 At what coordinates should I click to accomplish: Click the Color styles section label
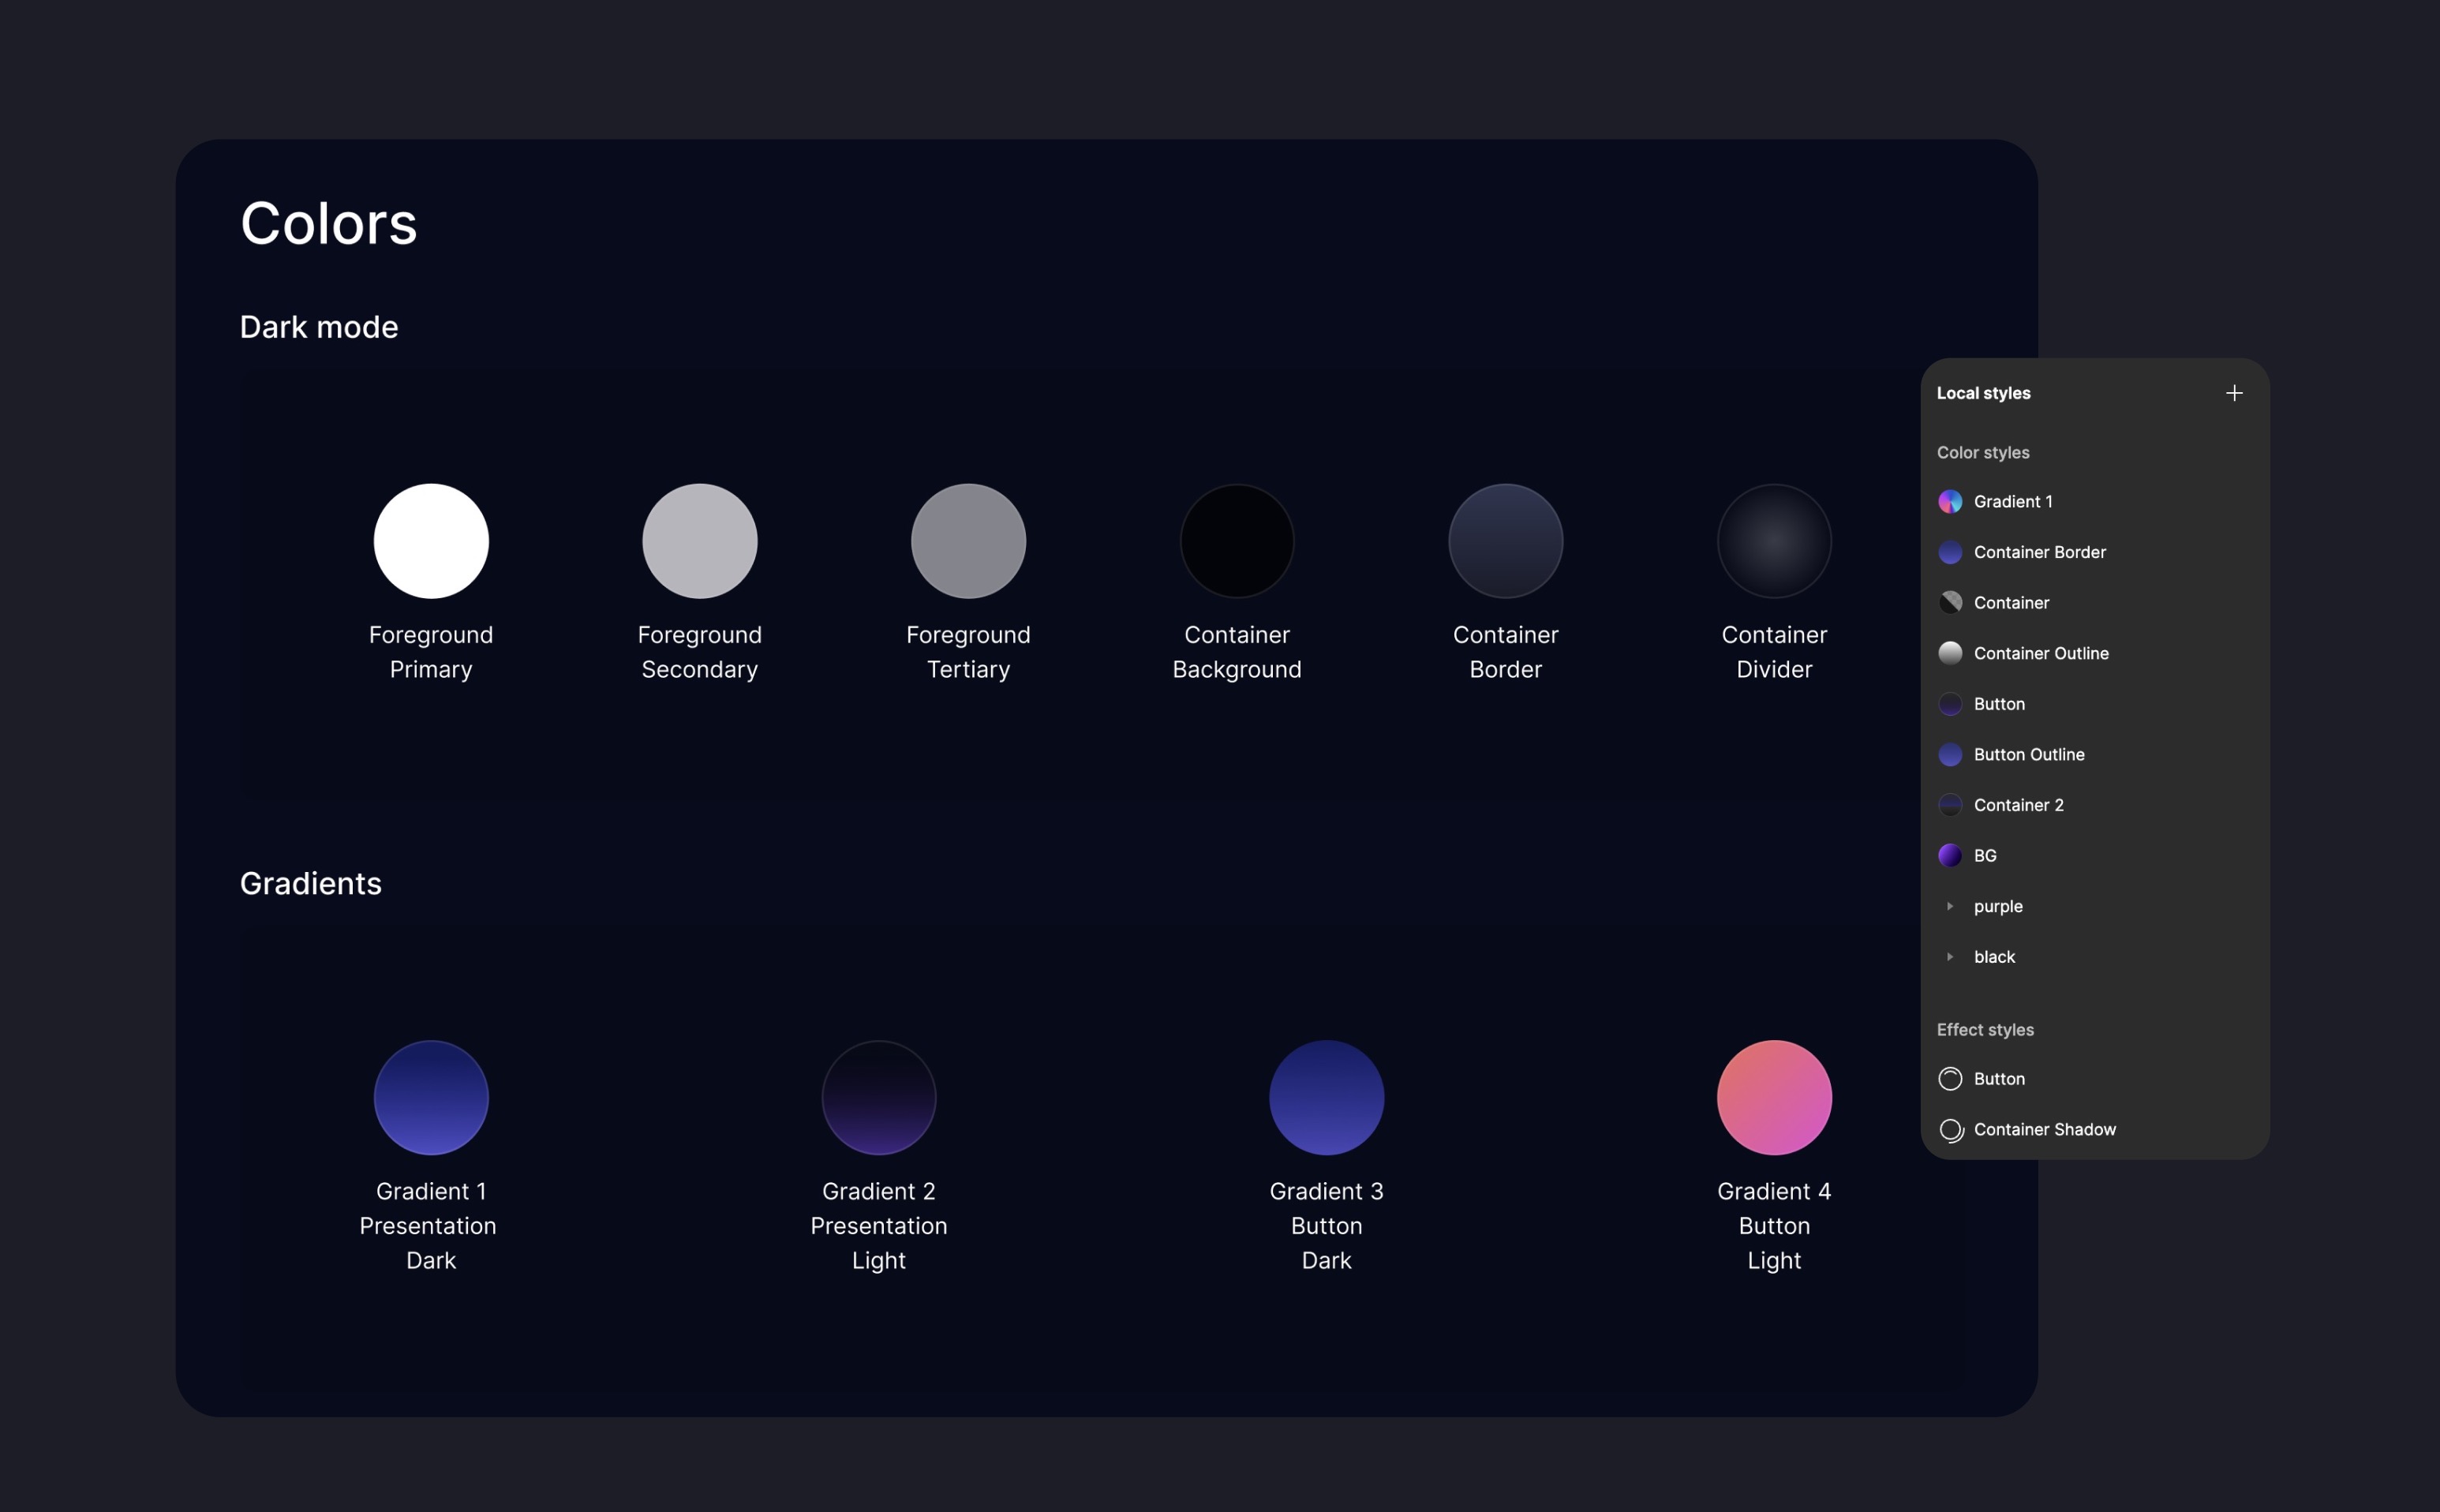coord(1982,453)
